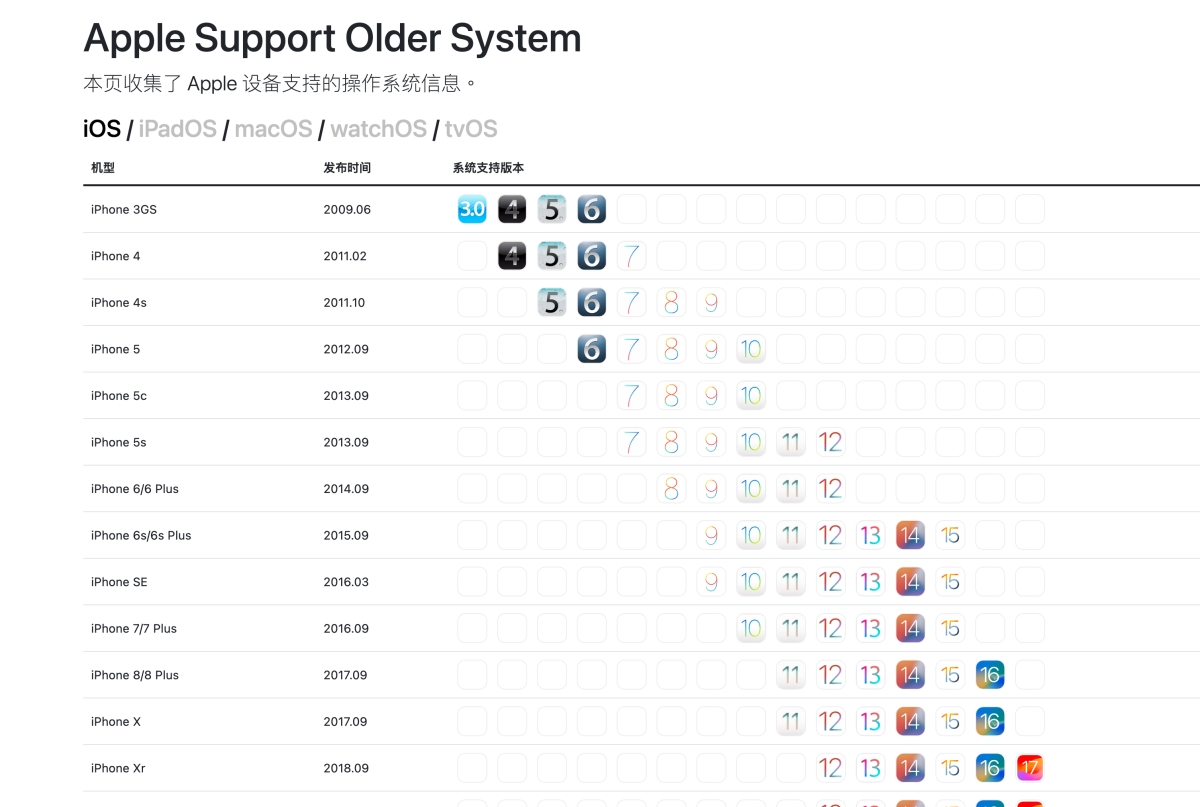Select the active iOS tab
The height and width of the screenshot is (807, 1200).
[x=101, y=129]
